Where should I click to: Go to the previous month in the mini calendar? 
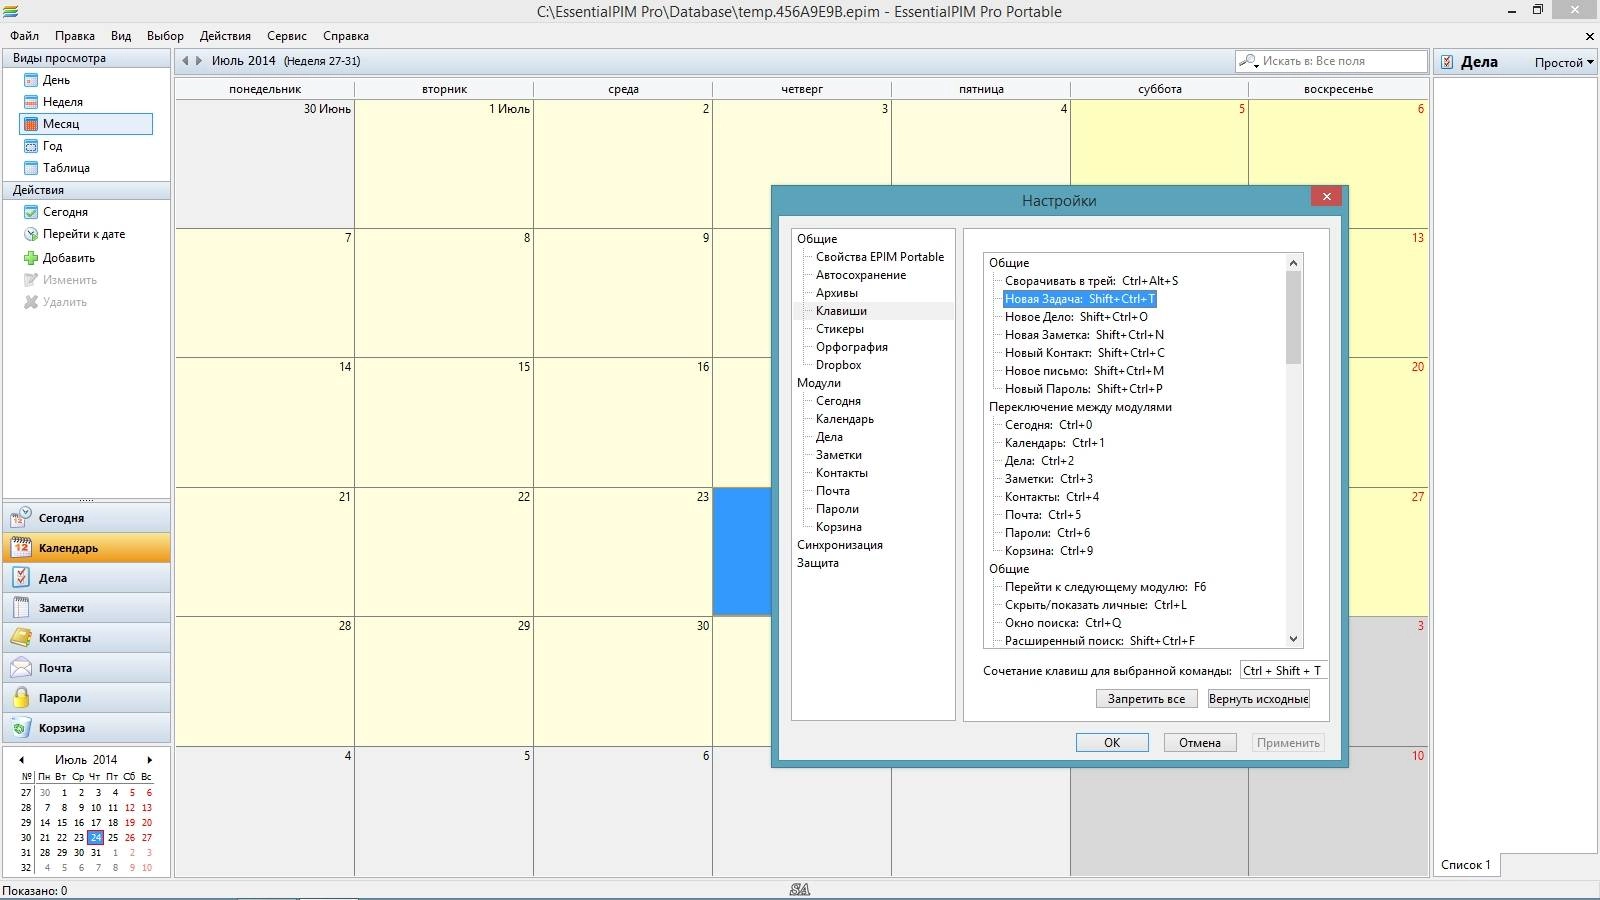coord(22,760)
